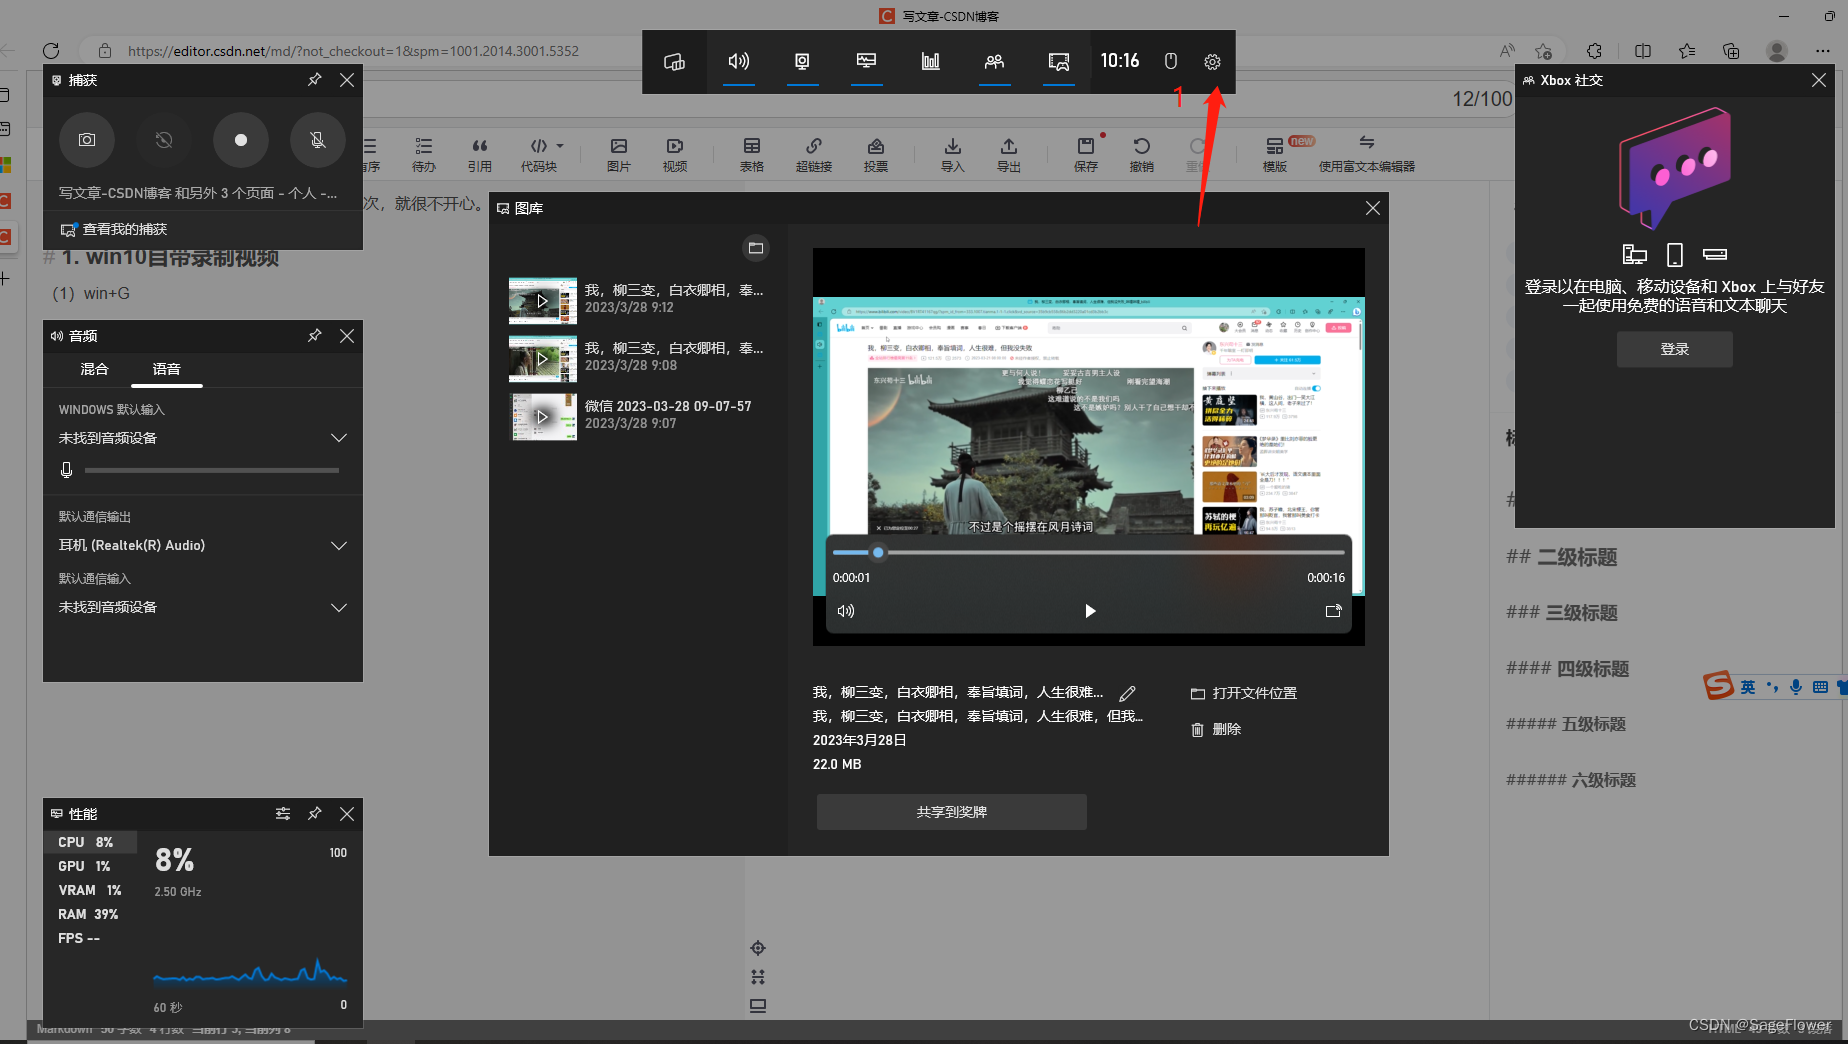Start recording with the record button
This screenshot has height=1044, width=1848.
[x=241, y=140]
